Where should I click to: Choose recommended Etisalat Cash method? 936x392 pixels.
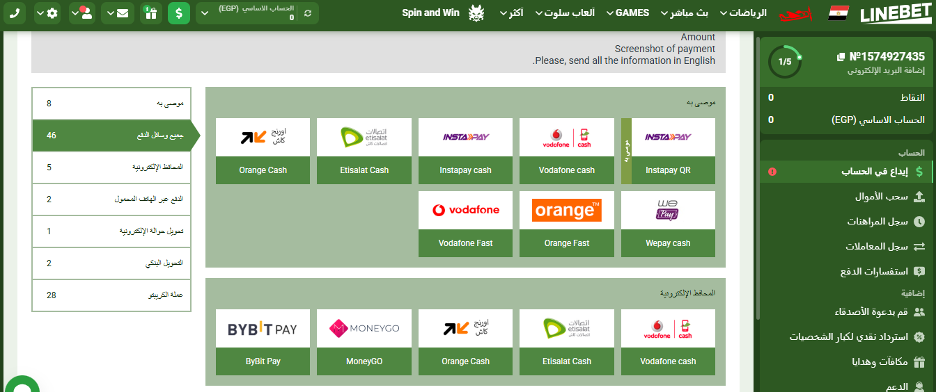pos(364,150)
